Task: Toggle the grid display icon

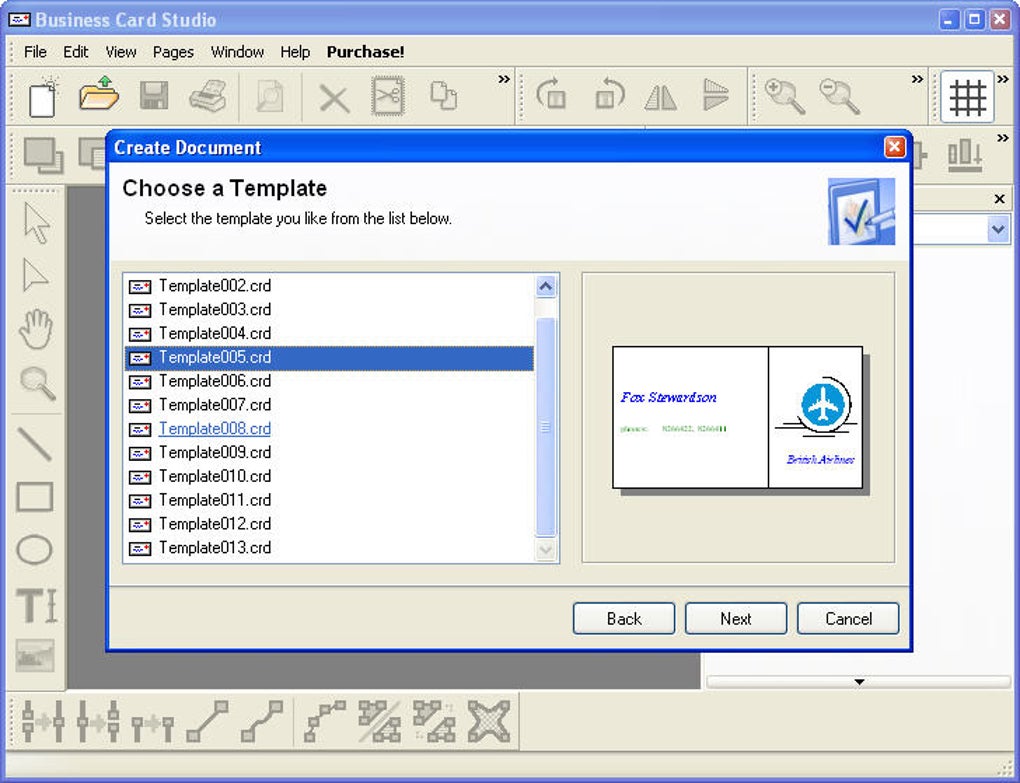Action: point(967,97)
